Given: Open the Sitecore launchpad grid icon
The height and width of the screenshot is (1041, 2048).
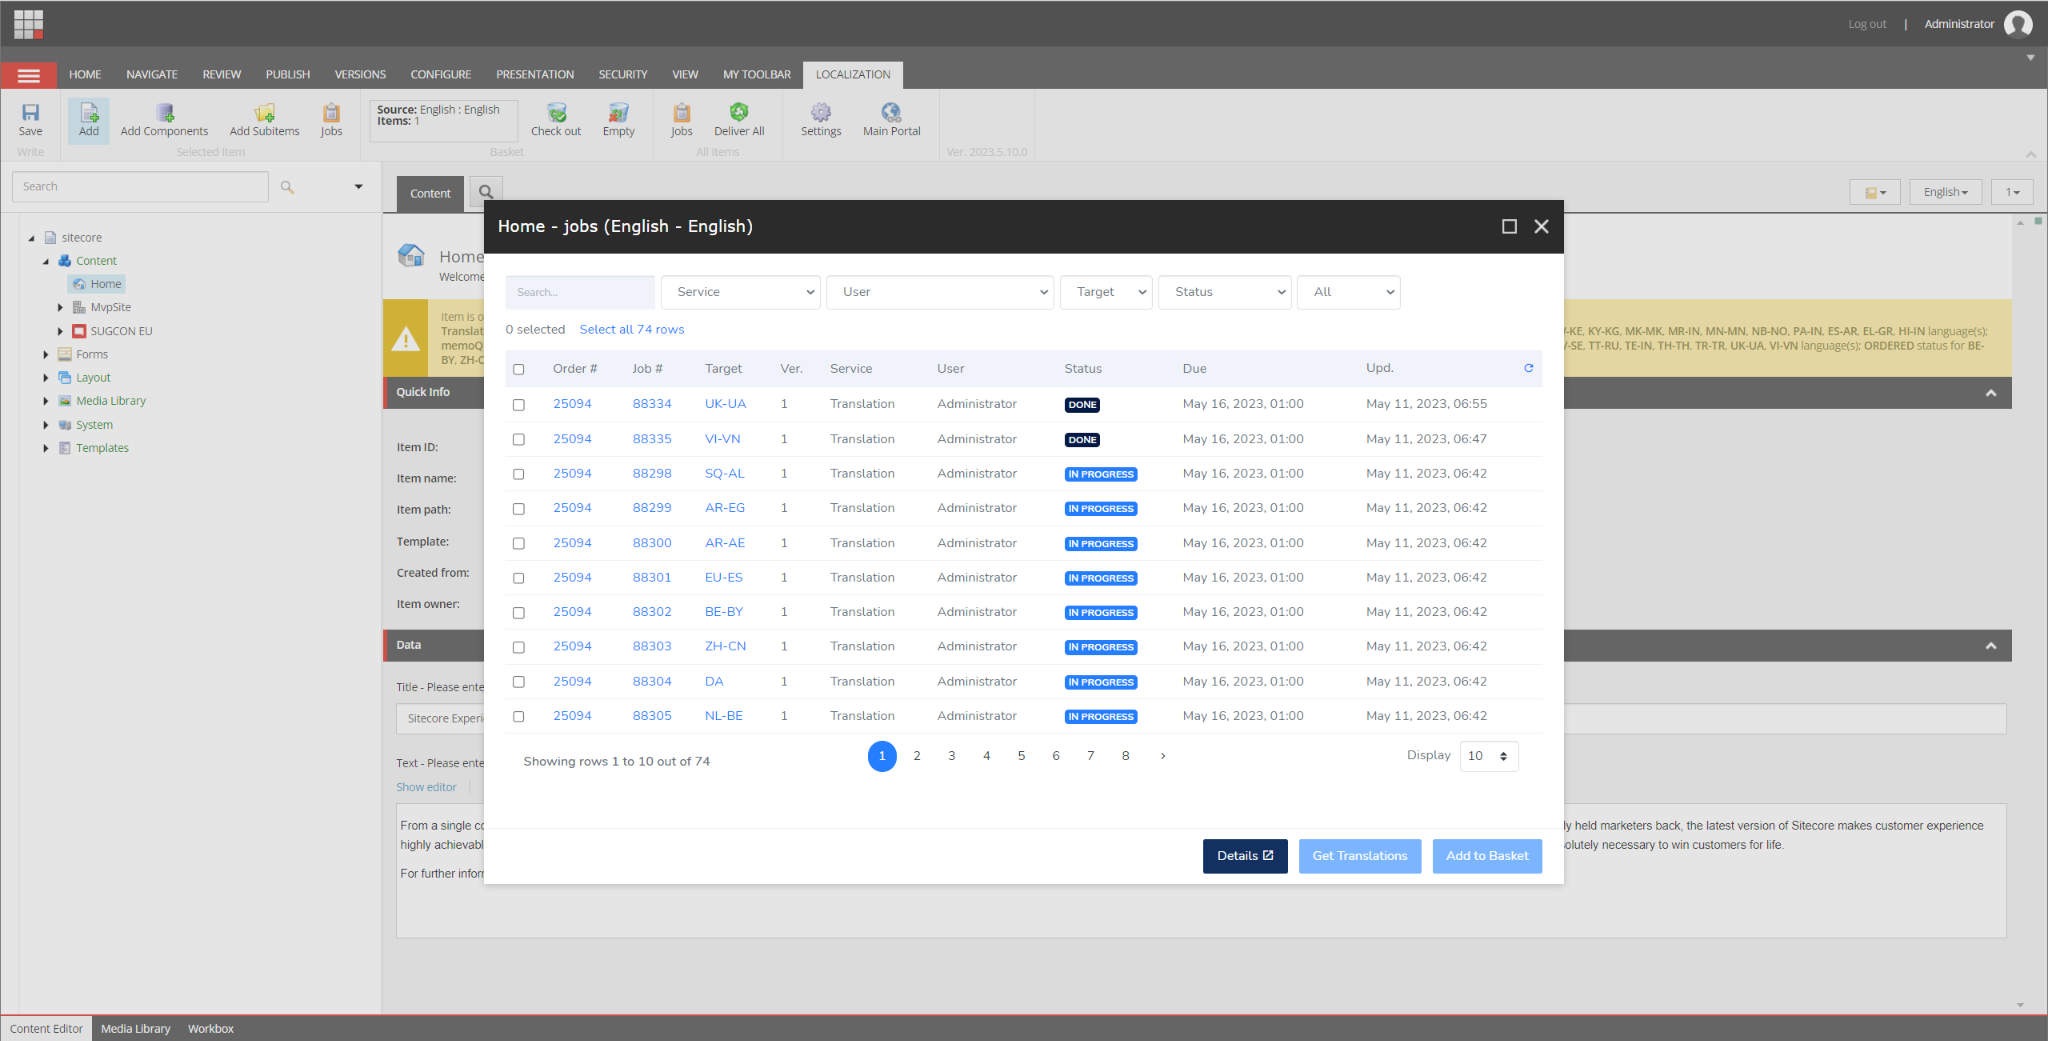Looking at the screenshot, I should pos(28,24).
